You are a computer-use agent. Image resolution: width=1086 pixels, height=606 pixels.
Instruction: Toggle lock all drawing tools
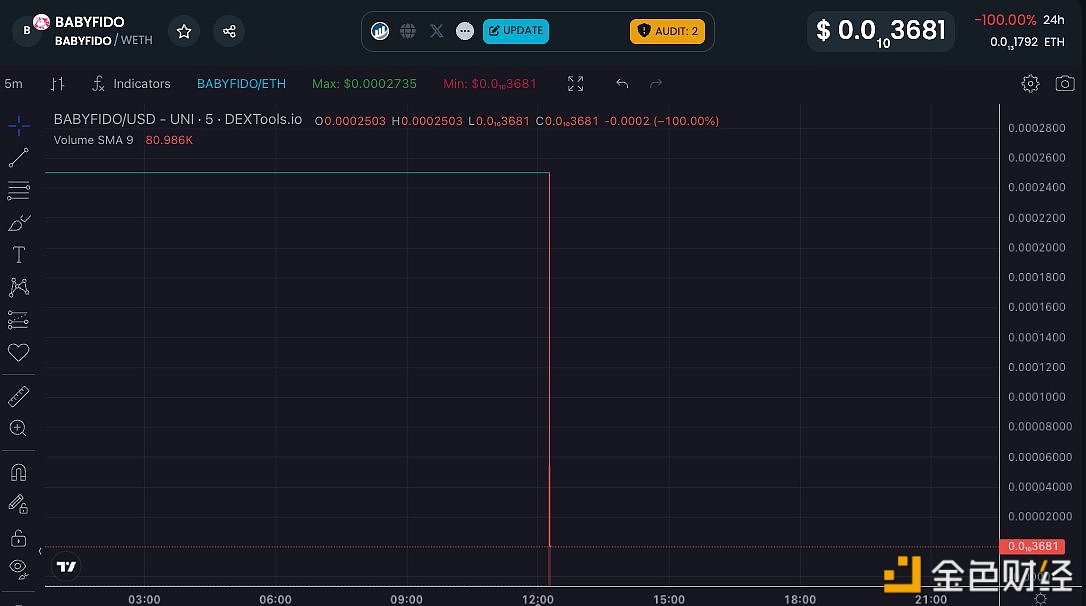click(19, 537)
